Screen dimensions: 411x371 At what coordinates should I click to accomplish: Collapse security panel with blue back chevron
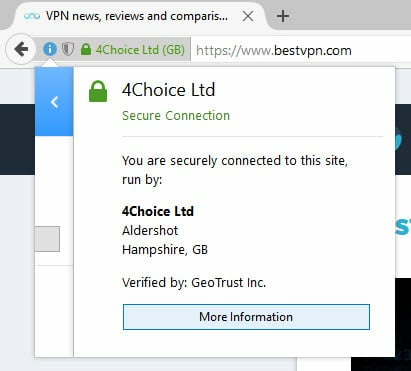[x=54, y=102]
